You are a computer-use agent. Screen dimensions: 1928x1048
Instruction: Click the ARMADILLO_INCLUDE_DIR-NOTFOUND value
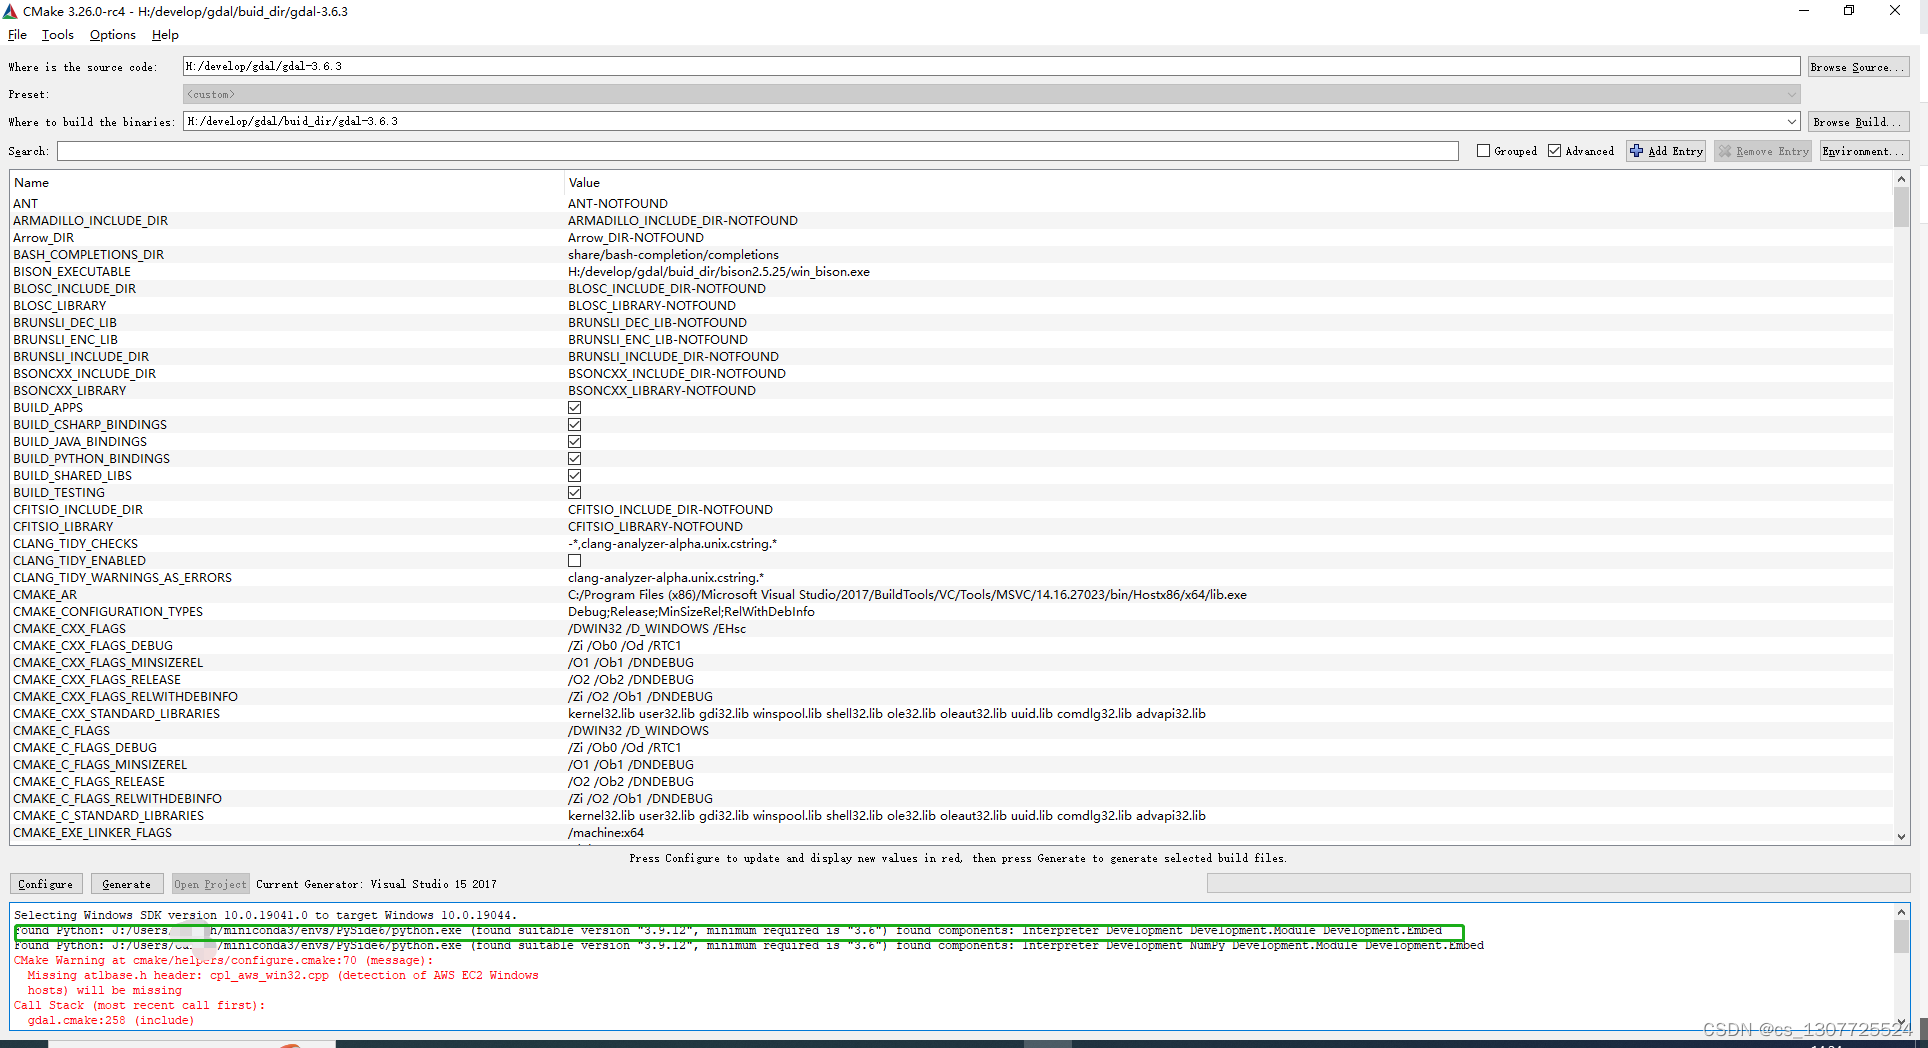pos(683,221)
